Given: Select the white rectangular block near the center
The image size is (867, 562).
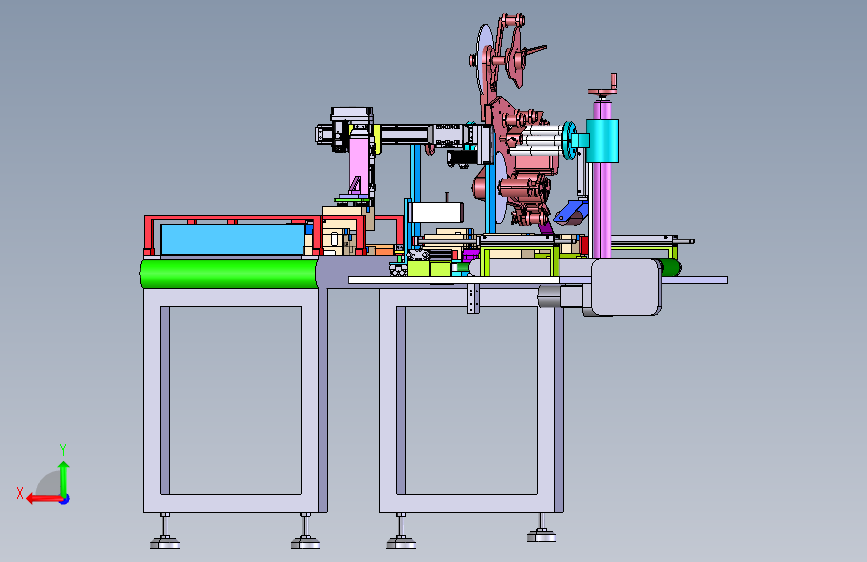Looking at the screenshot, I should tap(438, 212).
